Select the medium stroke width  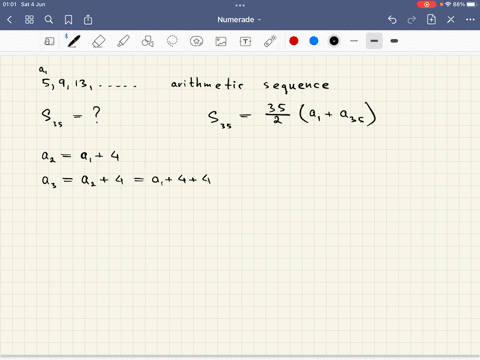[374, 41]
